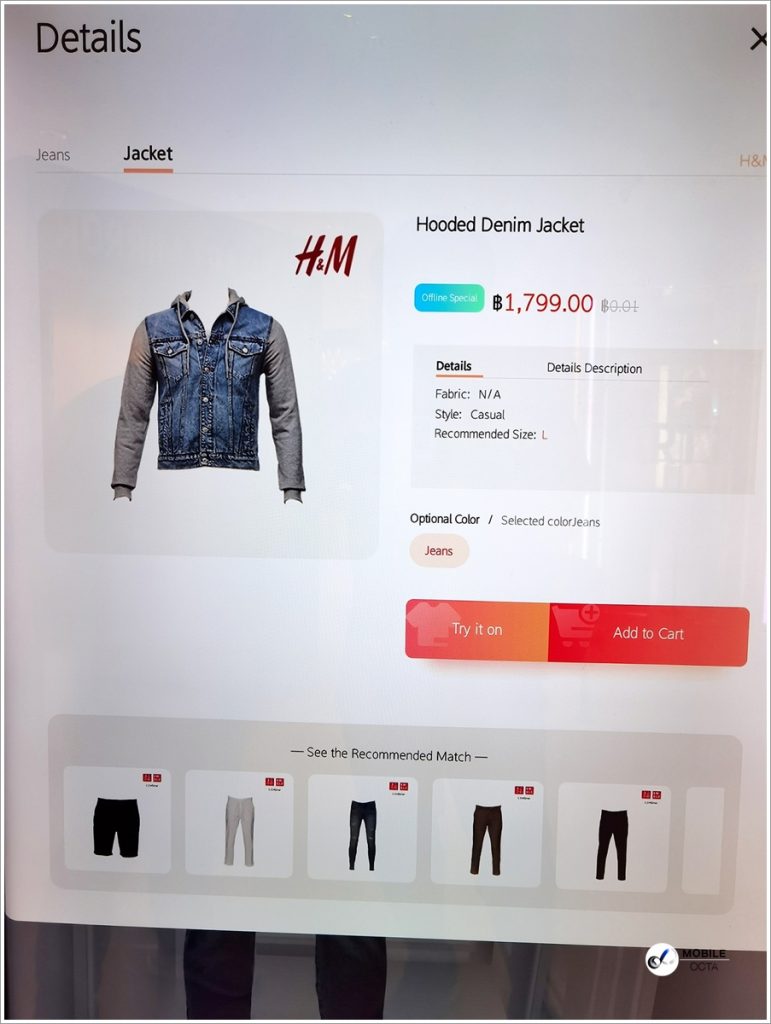Switch to the Jeans tab

click(53, 155)
